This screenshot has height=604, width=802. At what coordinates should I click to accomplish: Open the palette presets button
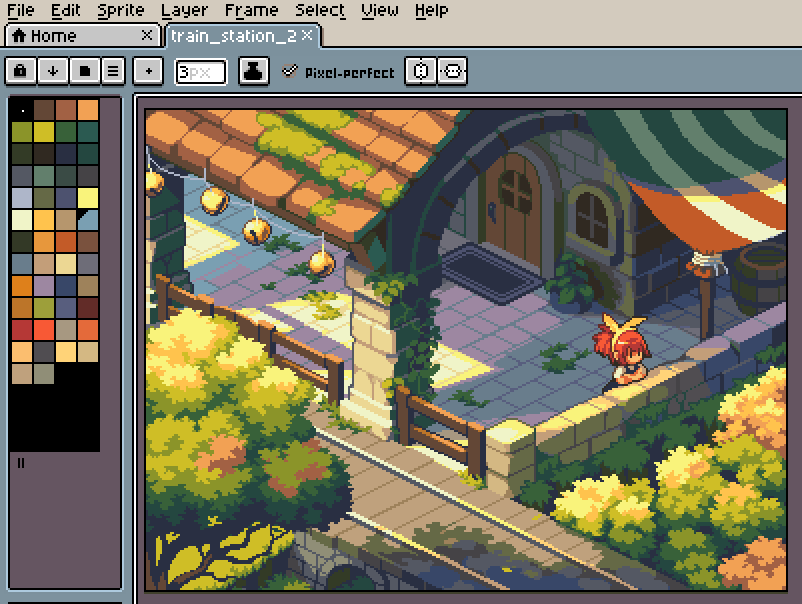point(84,71)
